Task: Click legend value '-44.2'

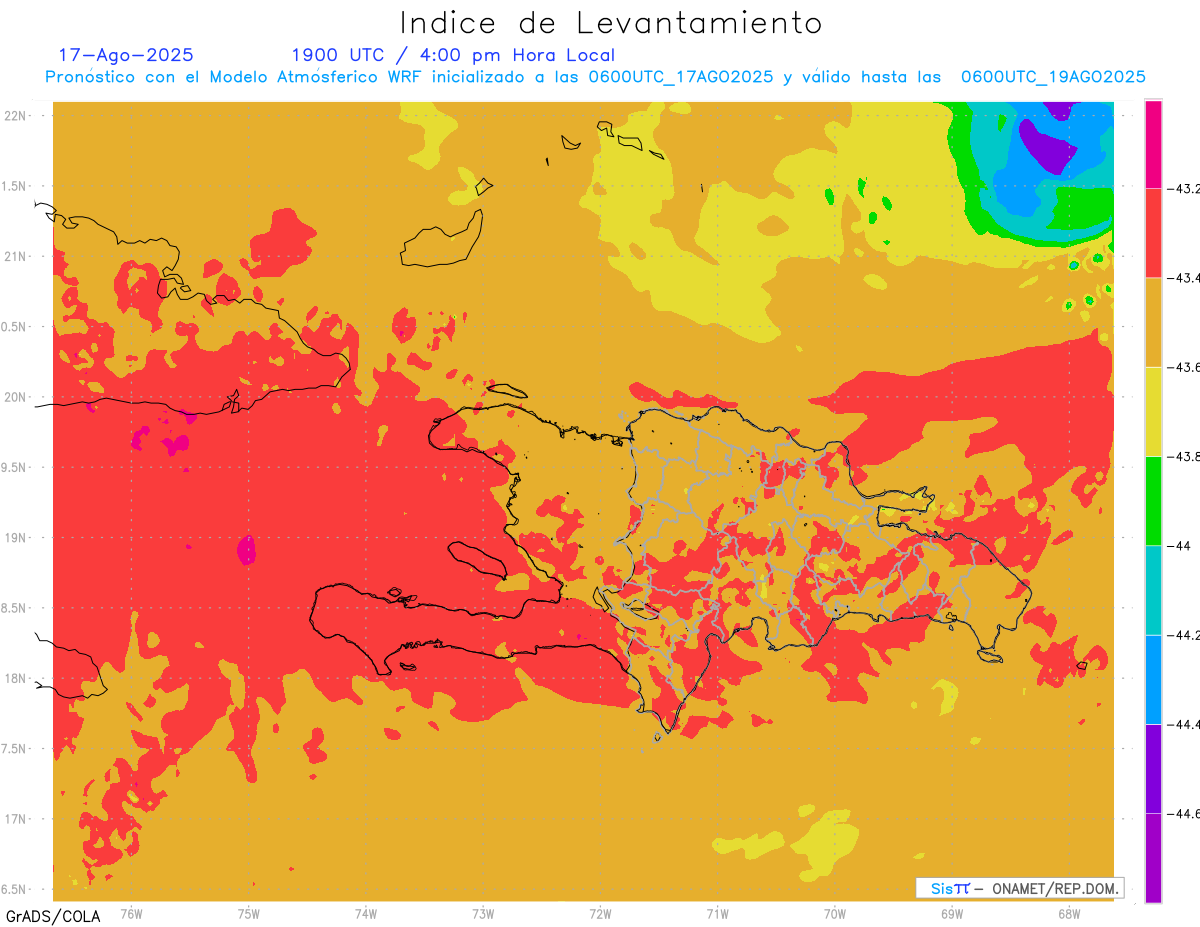Action: (x=1184, y=635)
